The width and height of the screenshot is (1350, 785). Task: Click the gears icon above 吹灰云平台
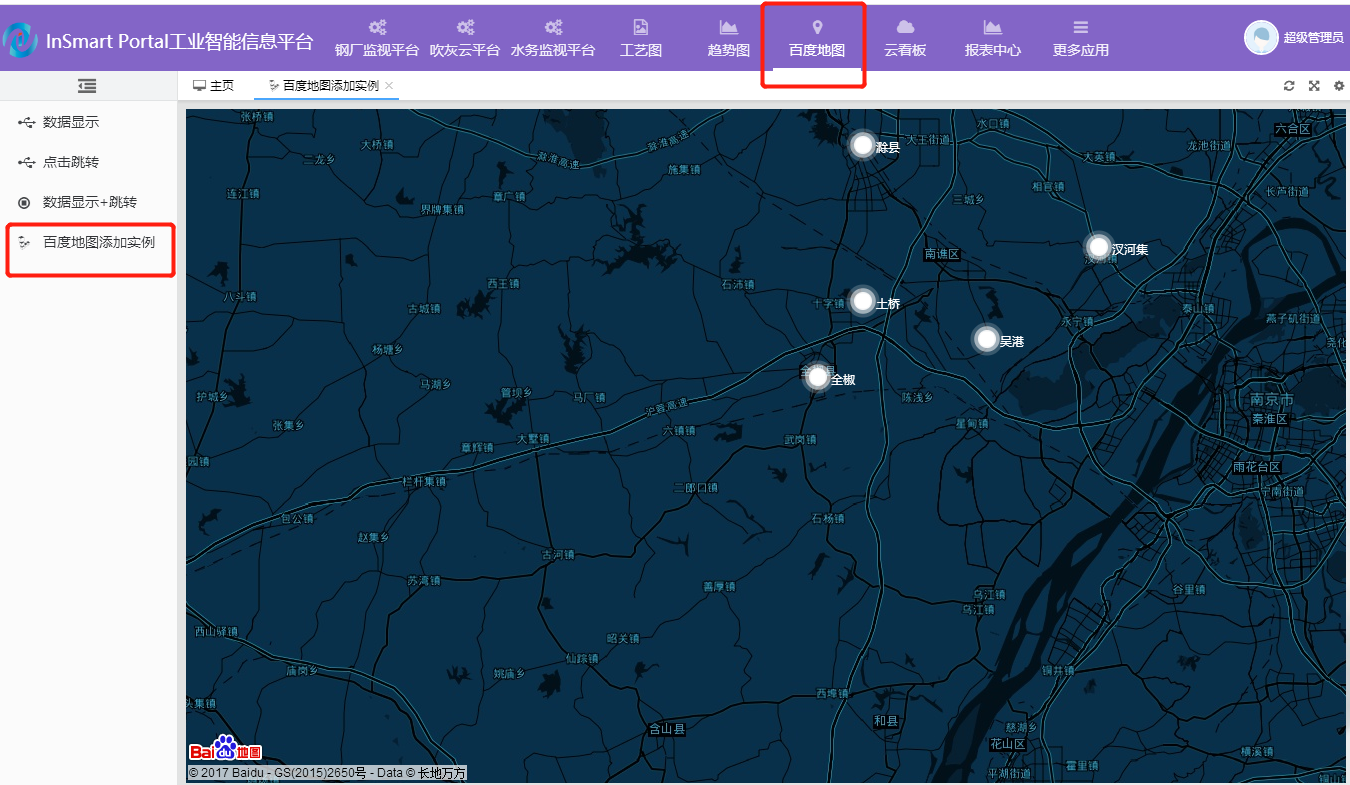465,27
